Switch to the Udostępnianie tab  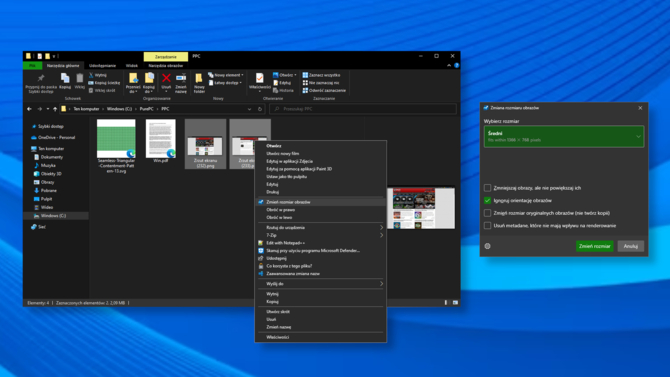(103, 65)
